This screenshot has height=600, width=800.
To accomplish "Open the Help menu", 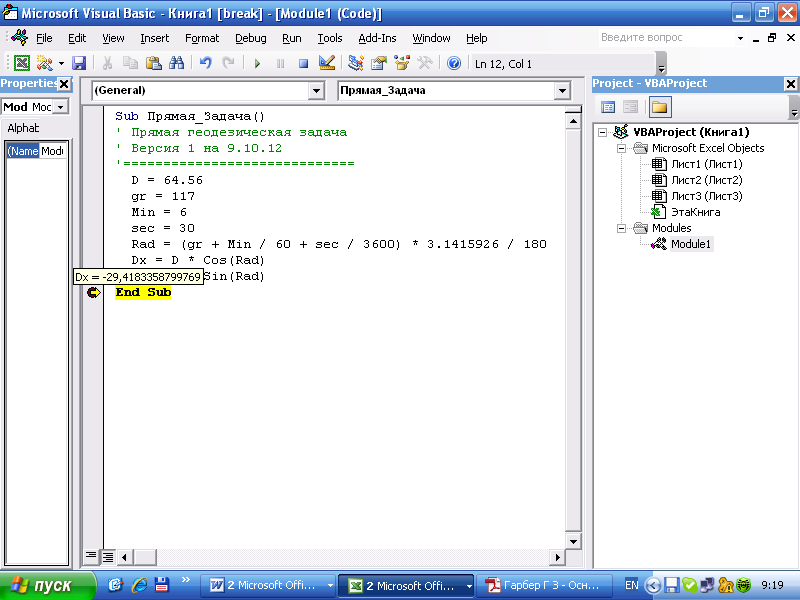I will 477,38.
